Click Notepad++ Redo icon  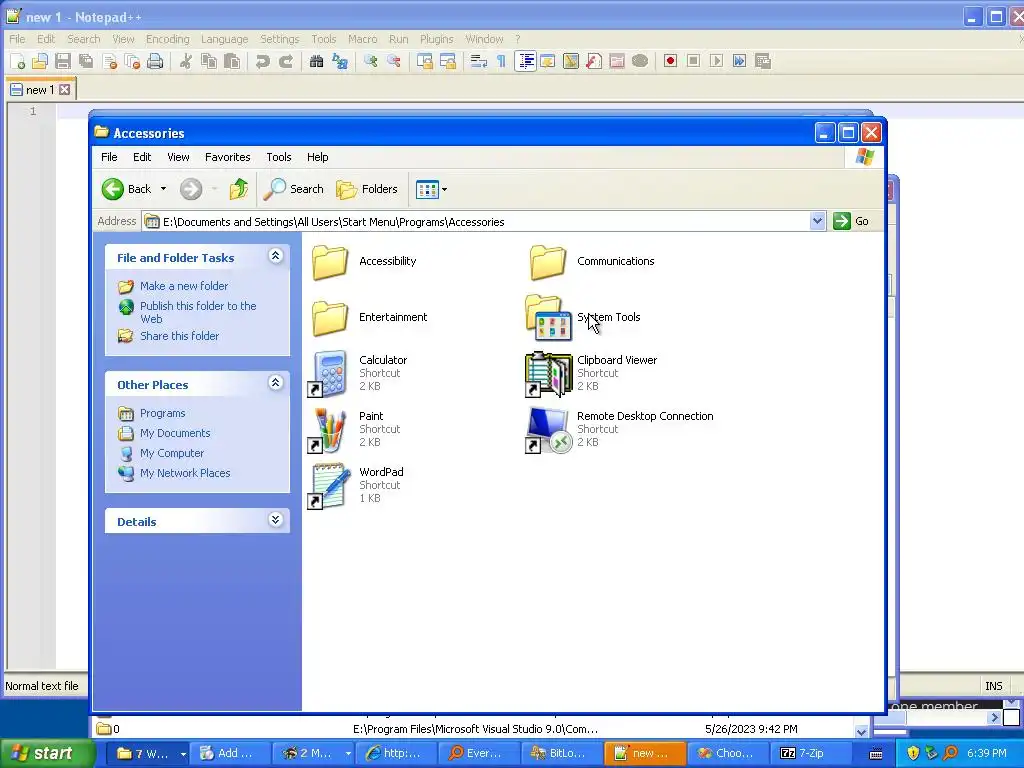point(285,61)
